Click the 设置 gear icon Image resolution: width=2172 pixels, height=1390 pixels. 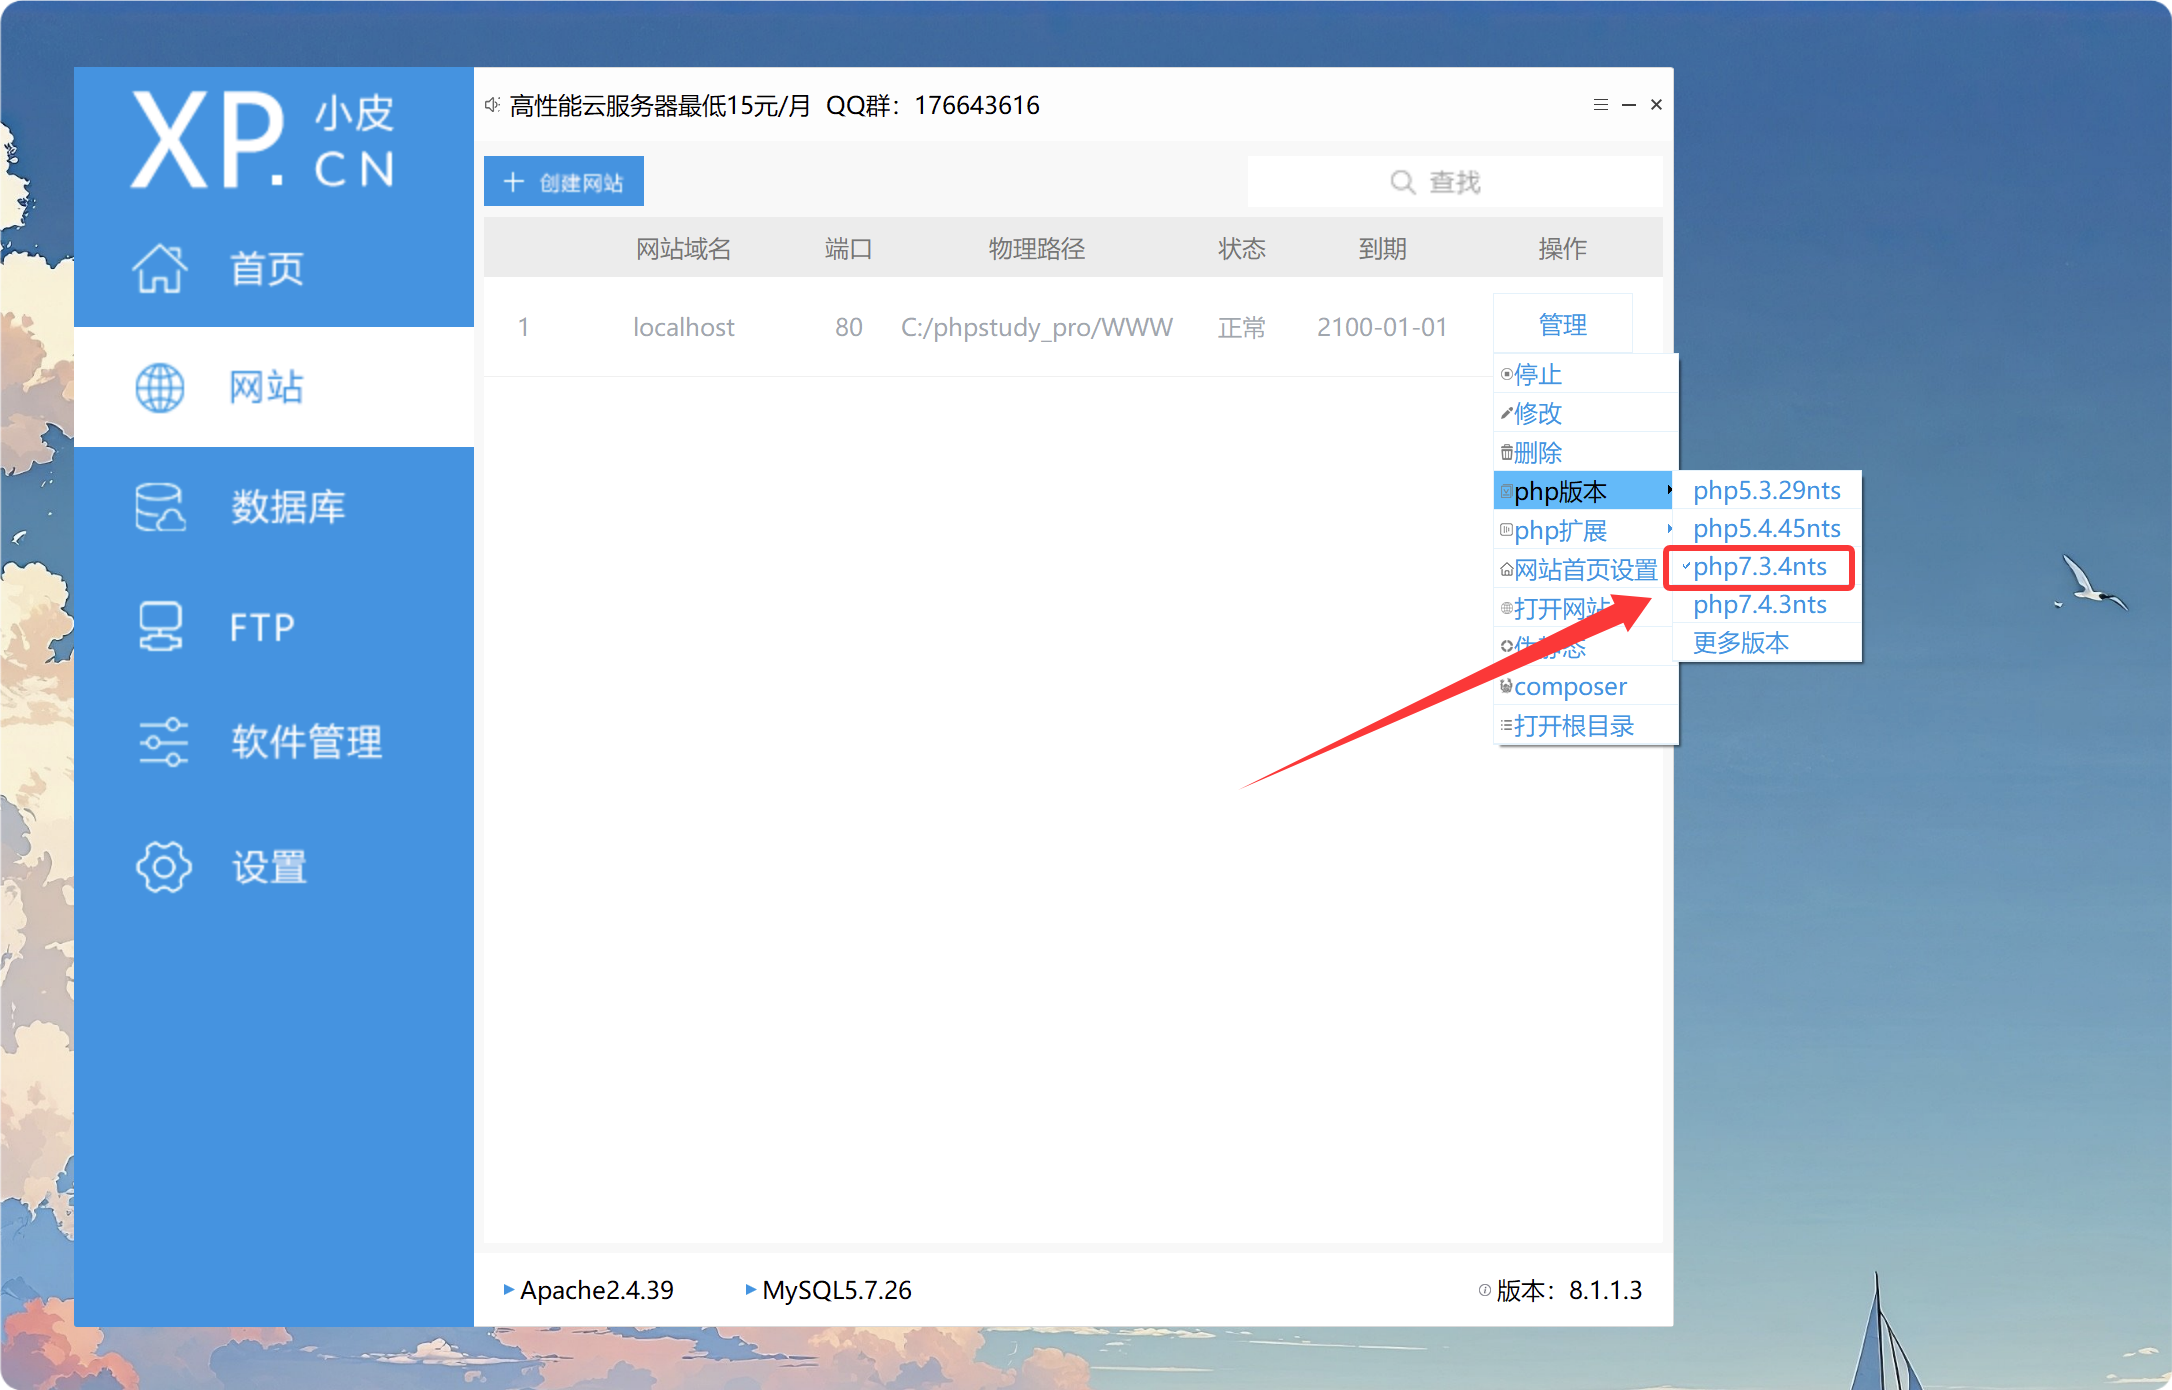point(163,867)
